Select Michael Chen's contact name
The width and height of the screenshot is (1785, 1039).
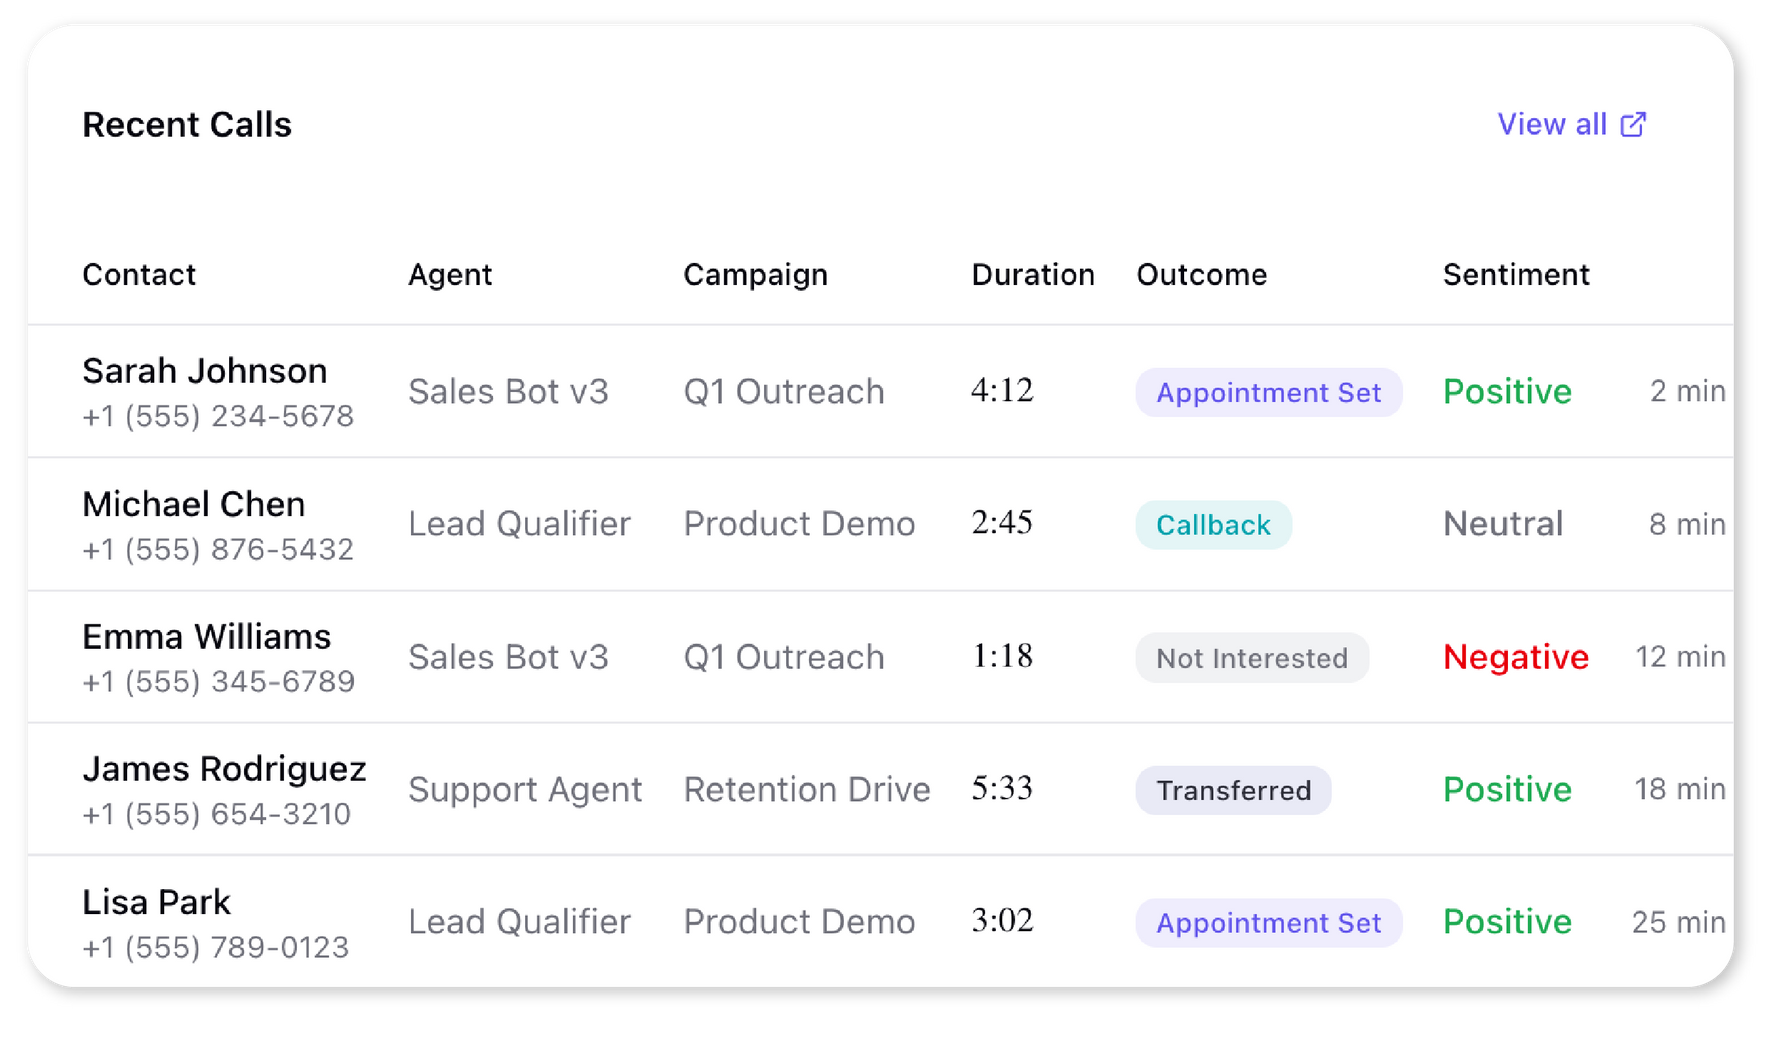[x=194, y=504]
